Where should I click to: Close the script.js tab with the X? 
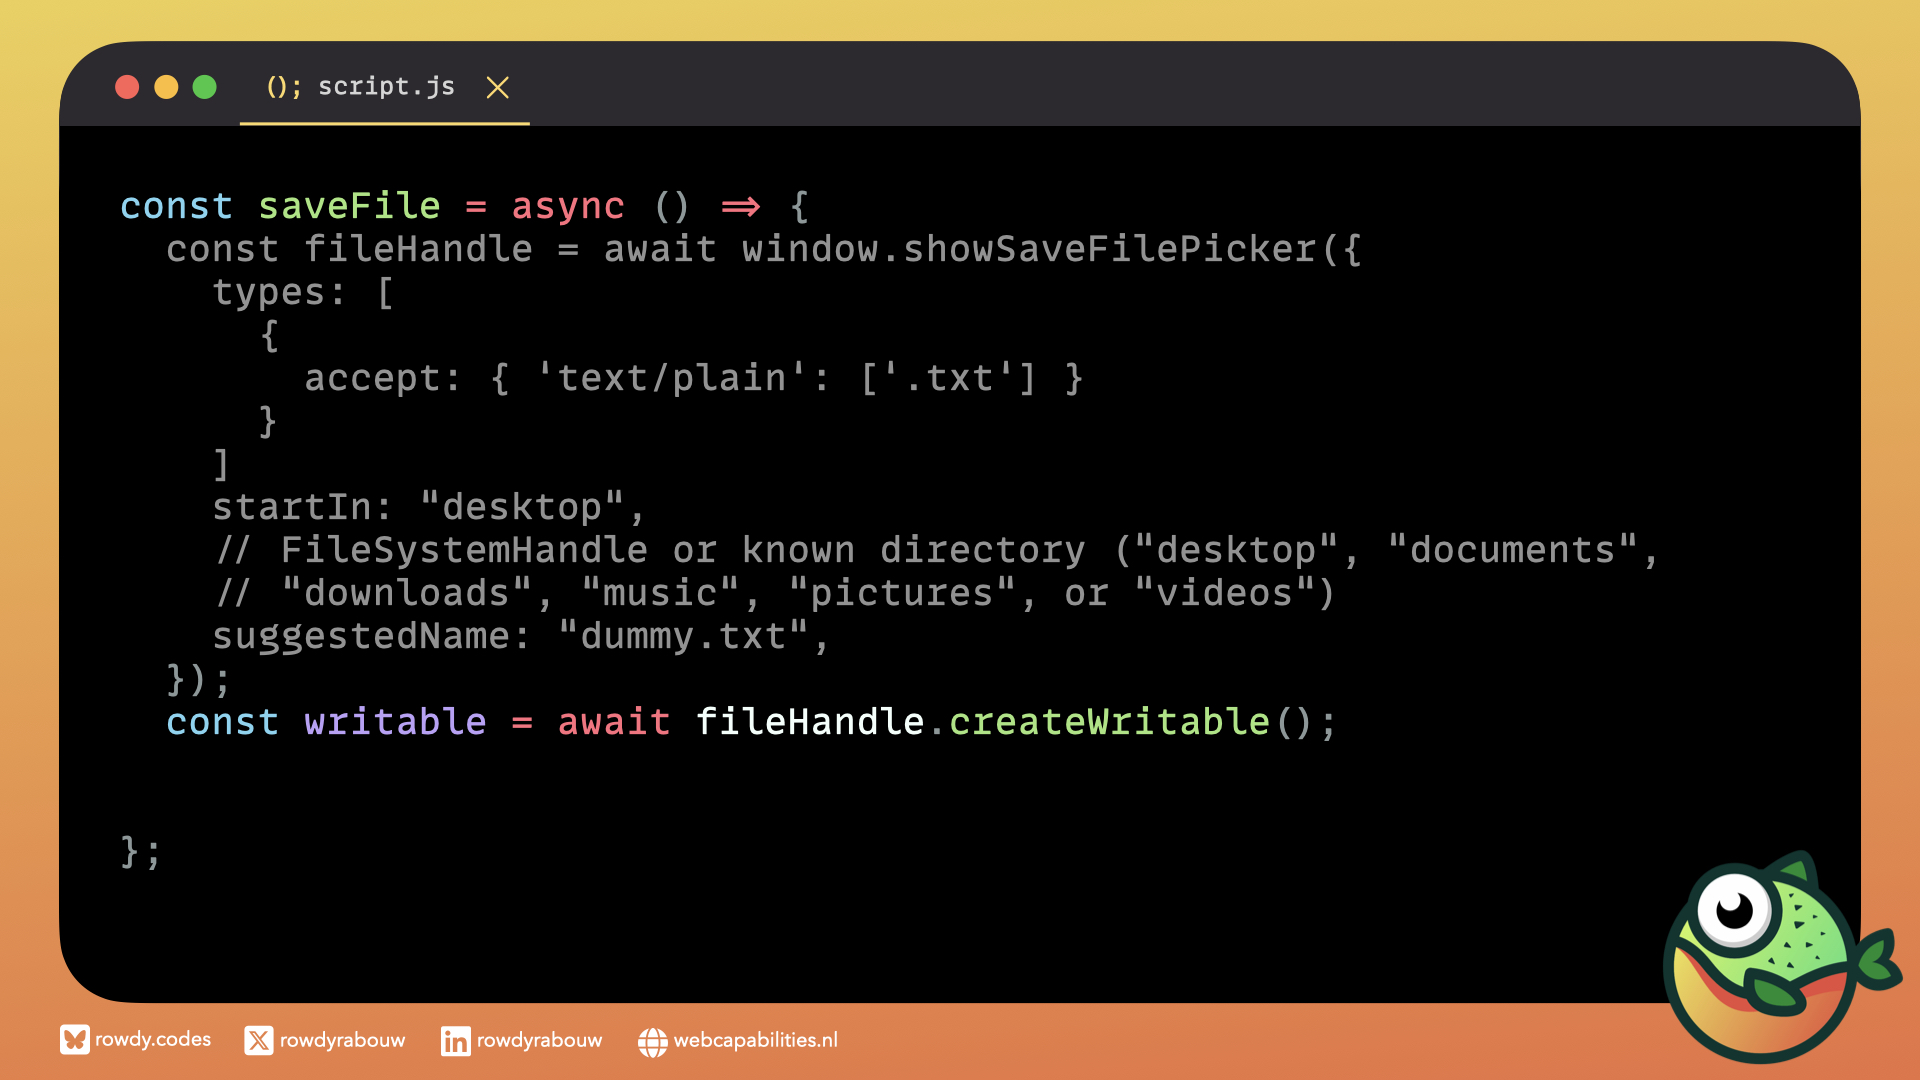pos(497,88)
